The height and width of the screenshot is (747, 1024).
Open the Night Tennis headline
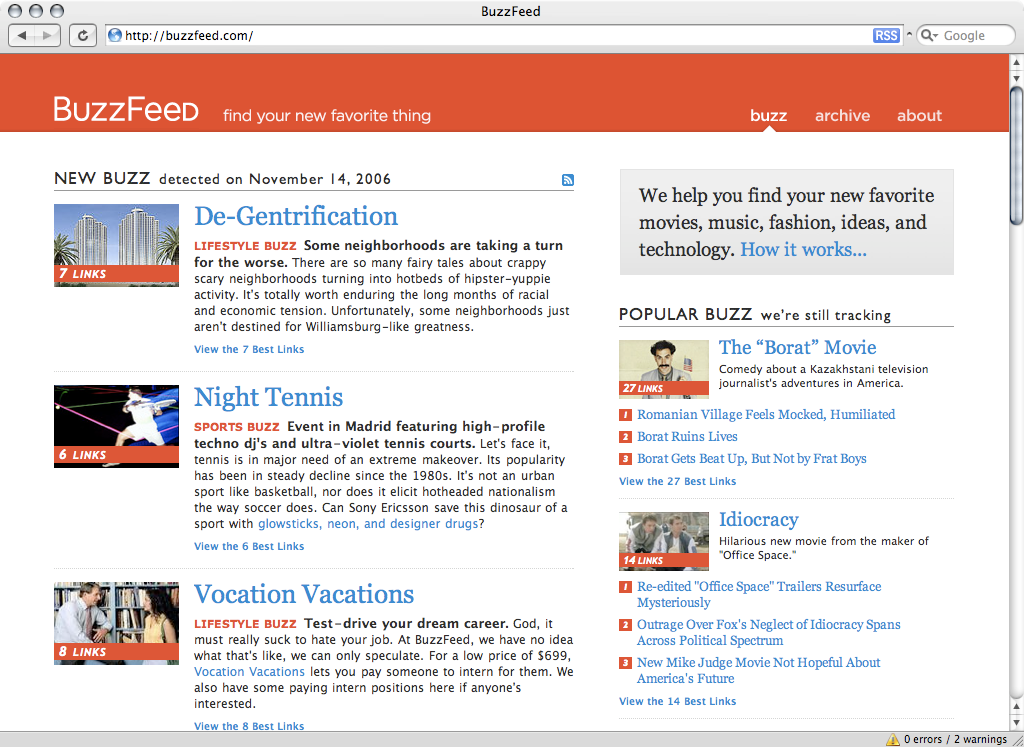[268, 397]
